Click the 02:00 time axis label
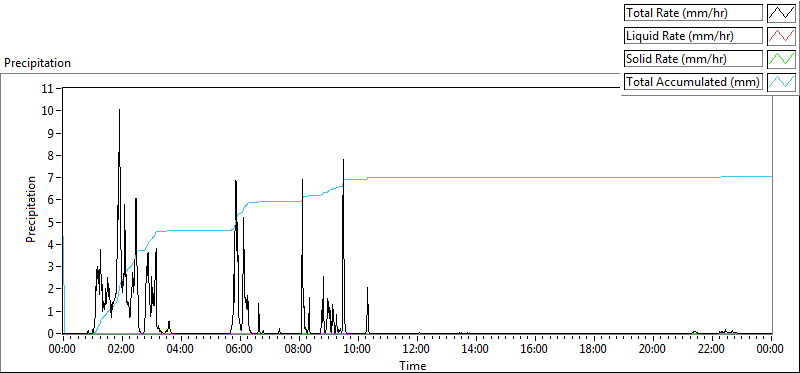Image resolution: width=800 pixels, height=373 pixels. 122,350
